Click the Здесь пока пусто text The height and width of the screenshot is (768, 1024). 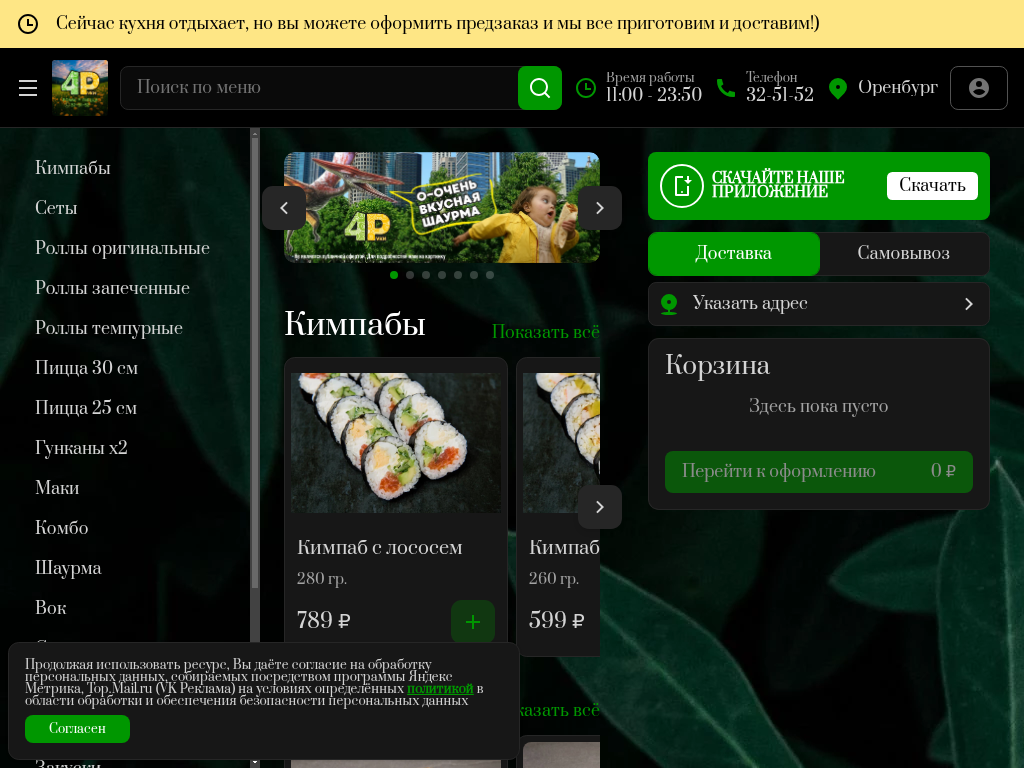click(x=818, y=406)
